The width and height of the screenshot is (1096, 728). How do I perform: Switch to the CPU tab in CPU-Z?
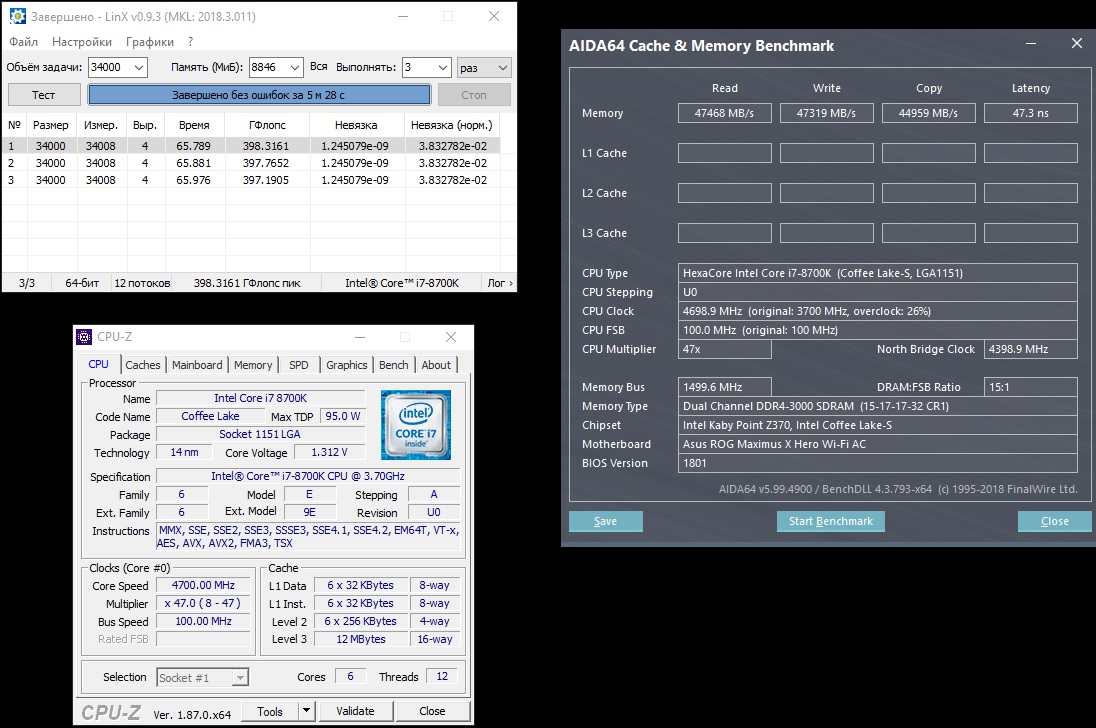pos(99,364)
